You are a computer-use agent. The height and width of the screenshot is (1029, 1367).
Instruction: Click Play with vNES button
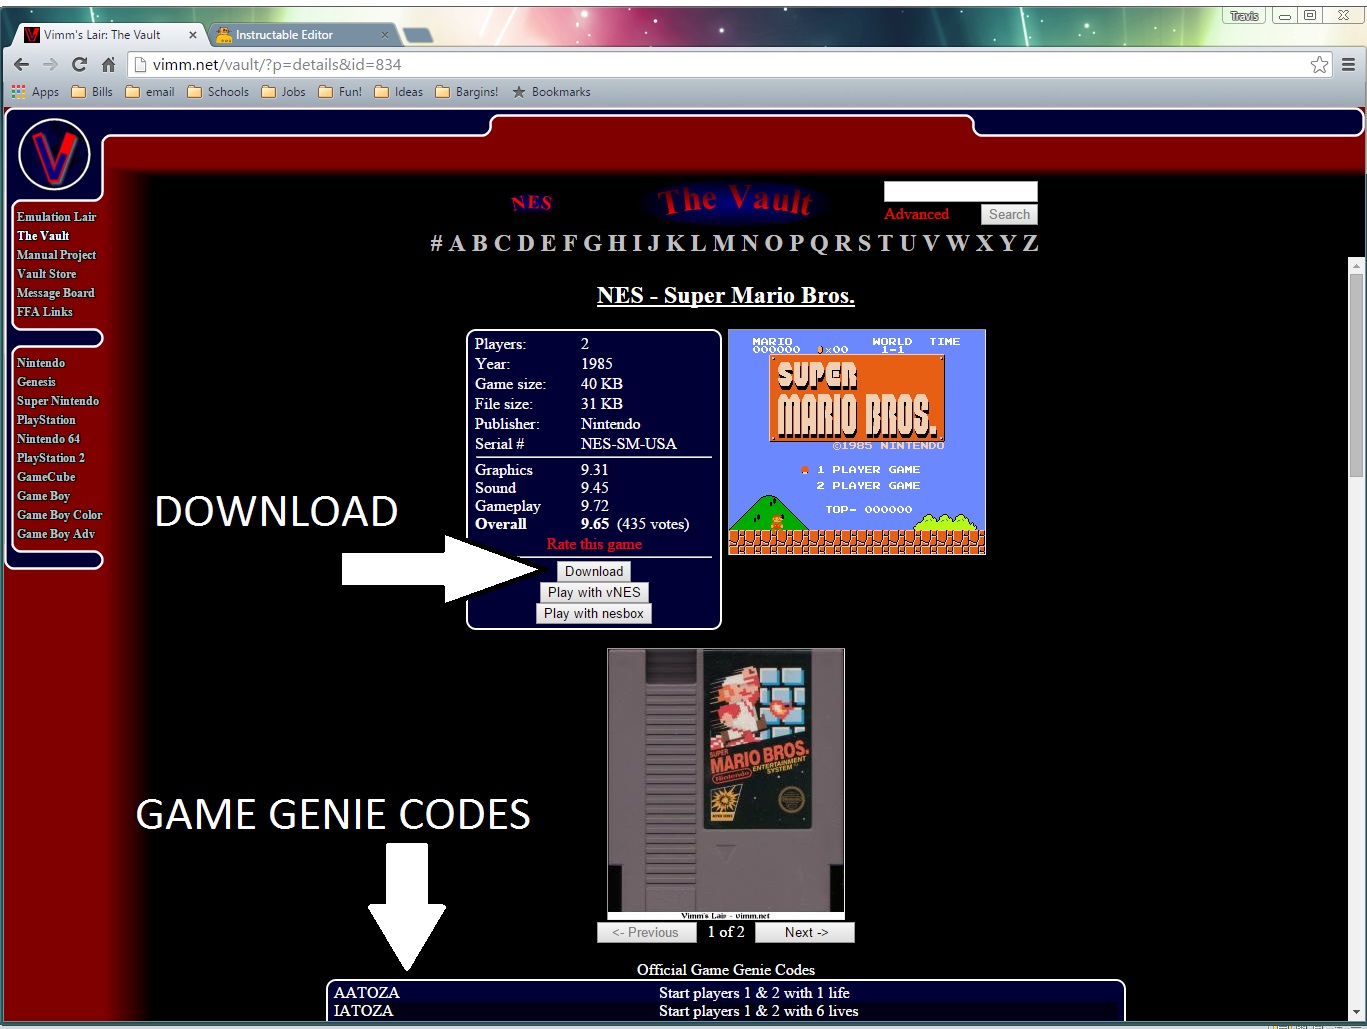594,592
